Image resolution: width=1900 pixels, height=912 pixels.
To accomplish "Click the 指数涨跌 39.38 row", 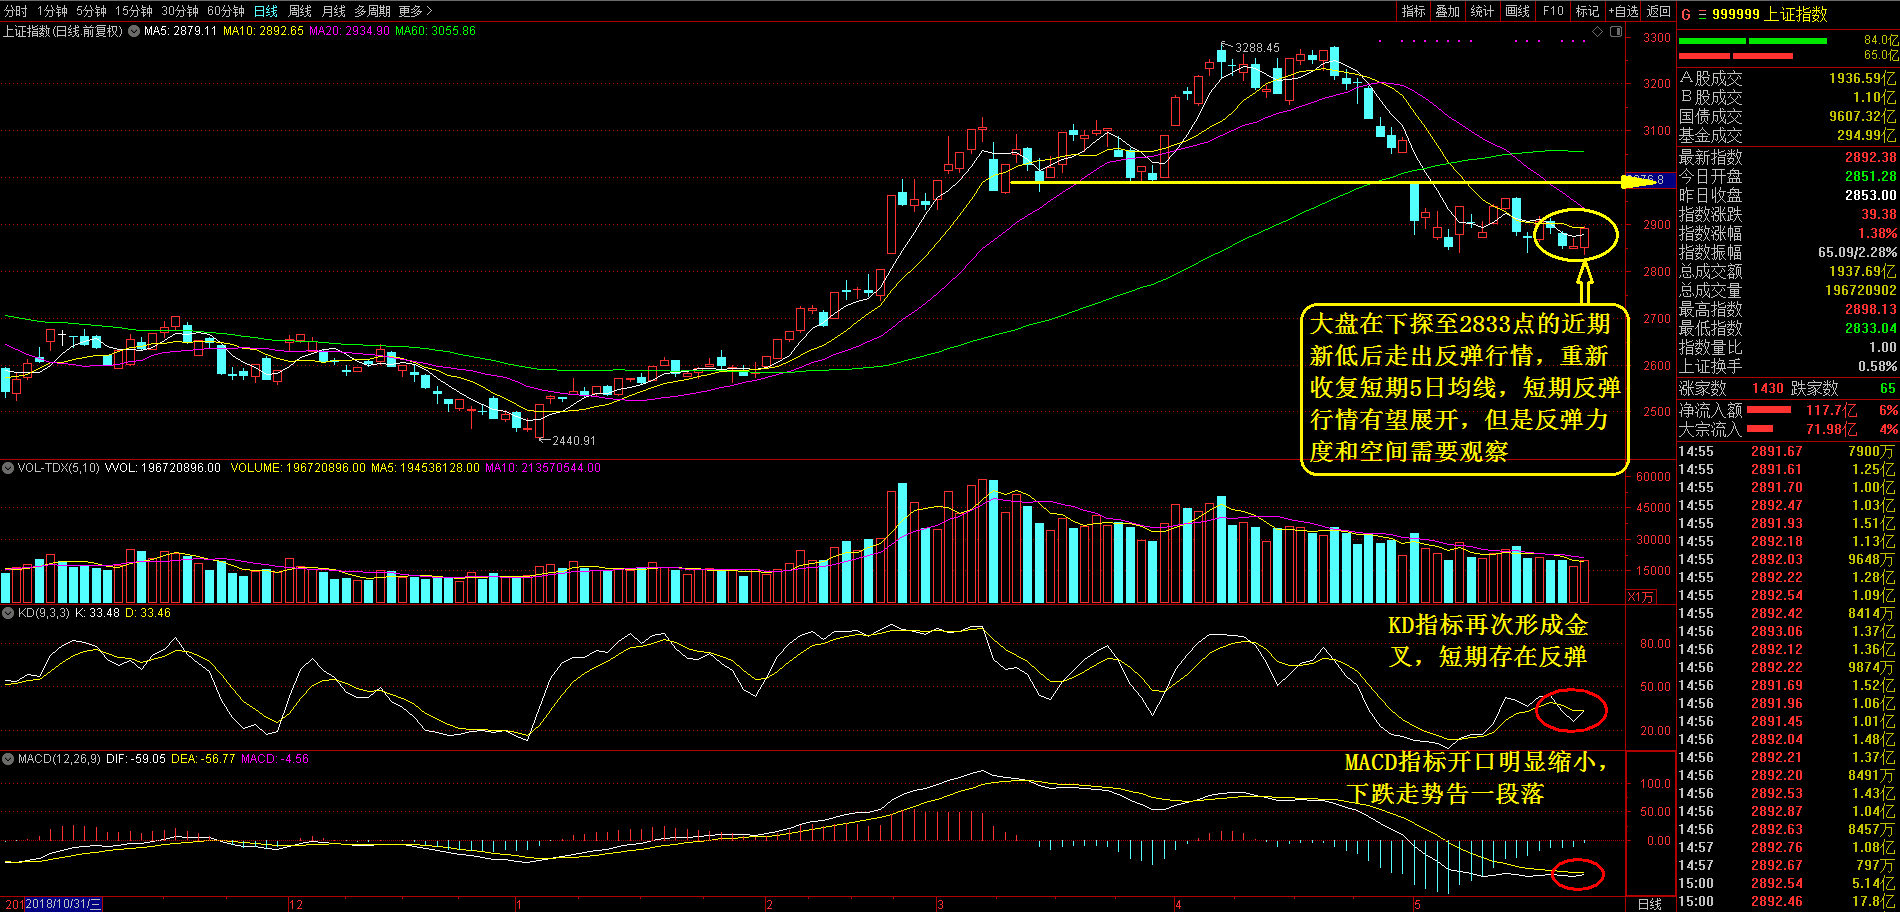I will pyautogui.click(x=1788, y=214).
